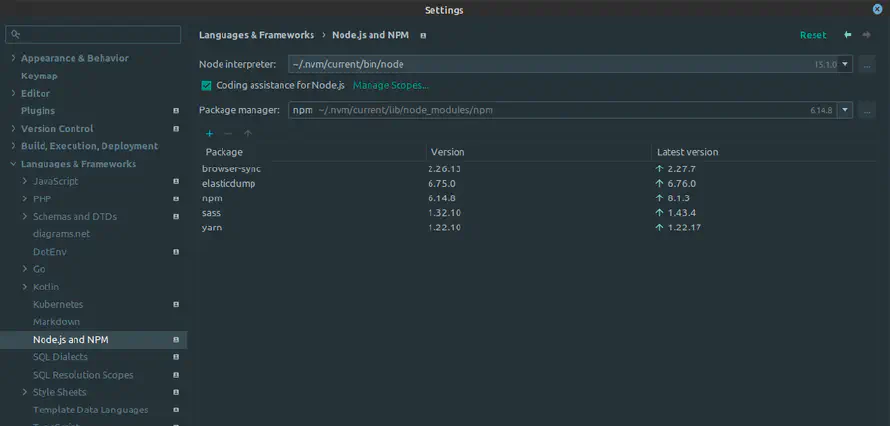890x426 pixels.
Task: Select the sass package row
Action: point(539,213)
